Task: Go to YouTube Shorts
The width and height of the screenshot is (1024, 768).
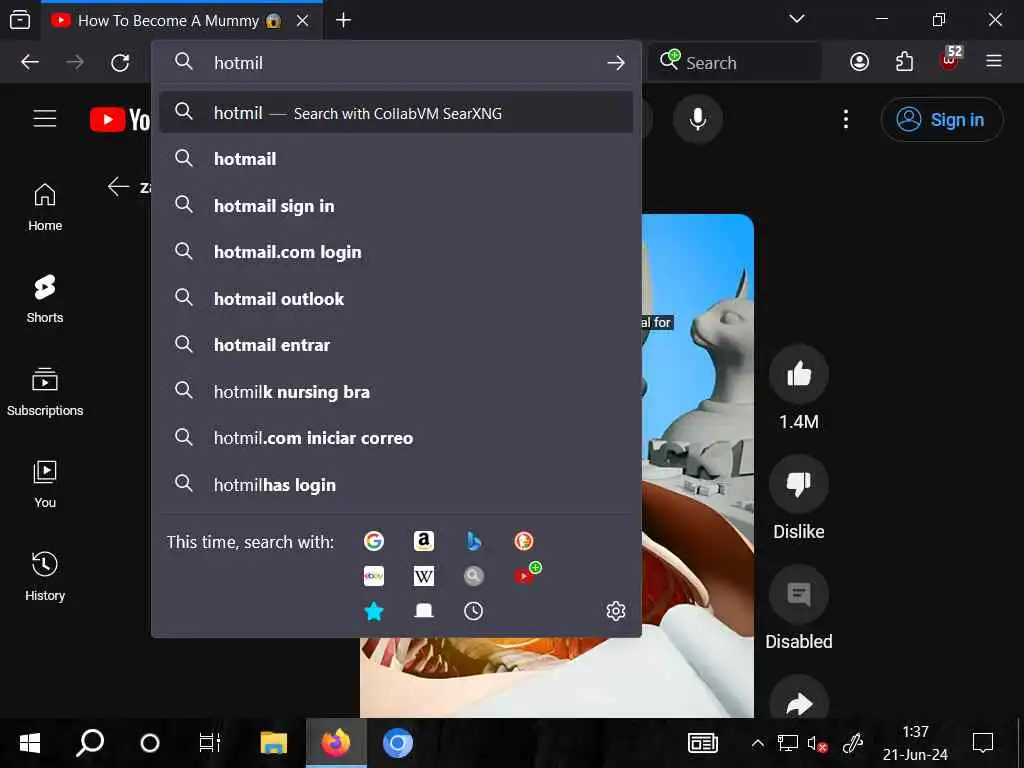Action: [x=45, y=299]
